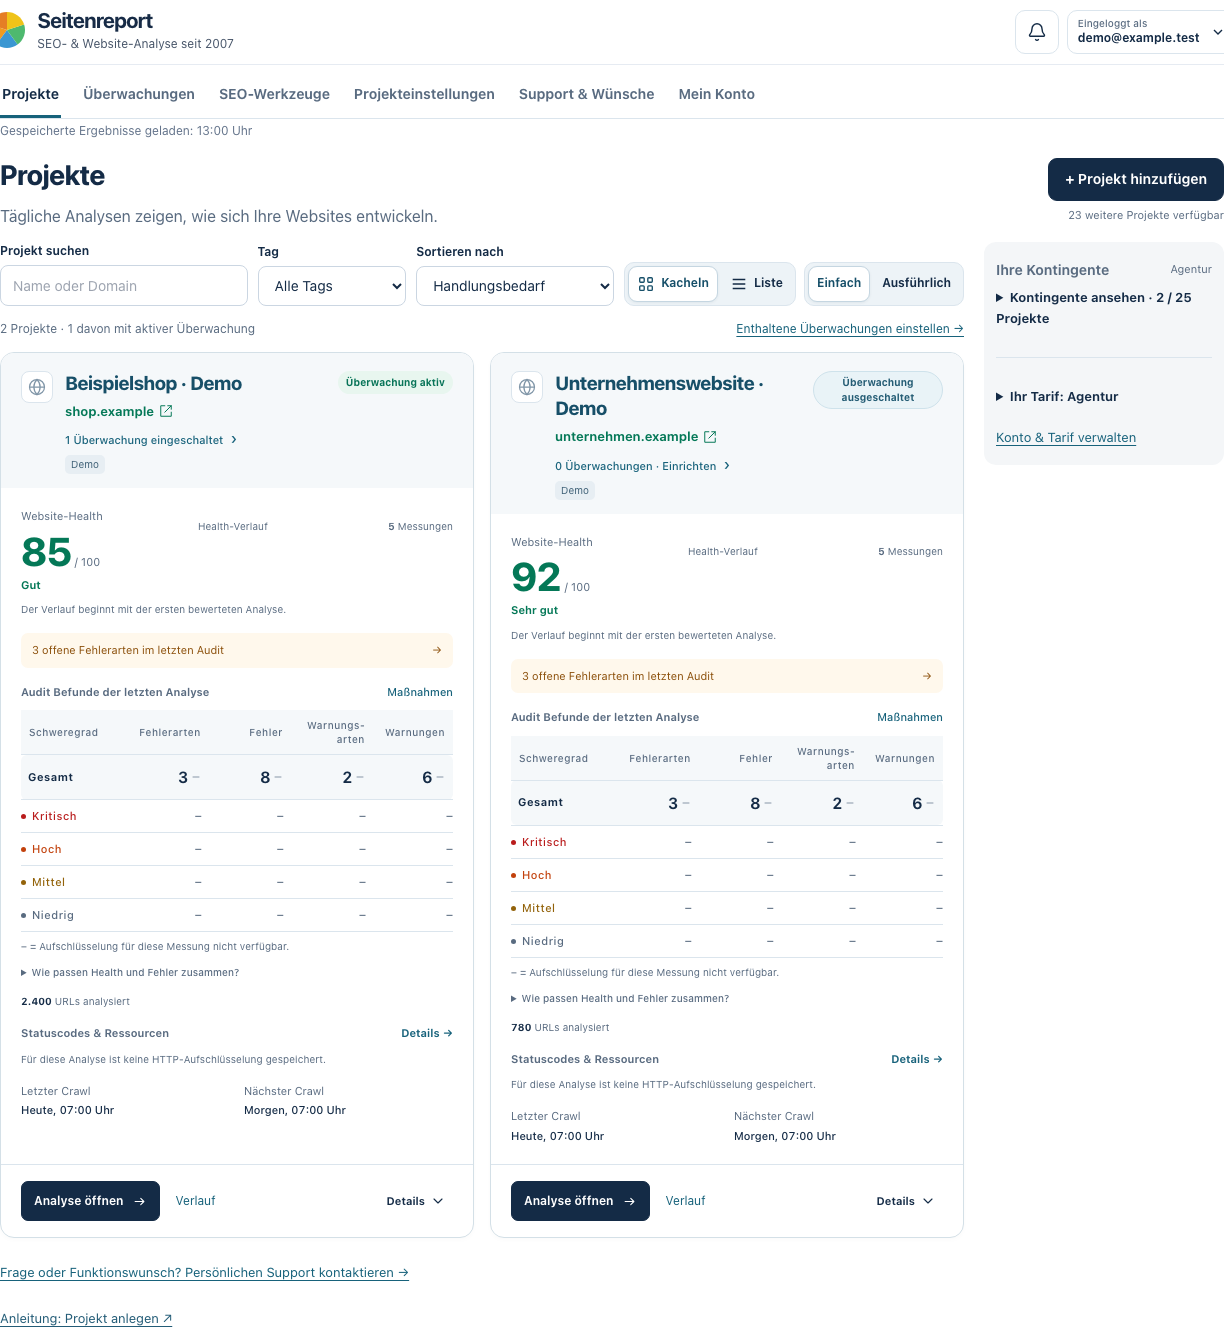Viewport: 1224px width, 1330px height.
Task: Click the Beispielshop · Demo title
Action: coord(153,384)
